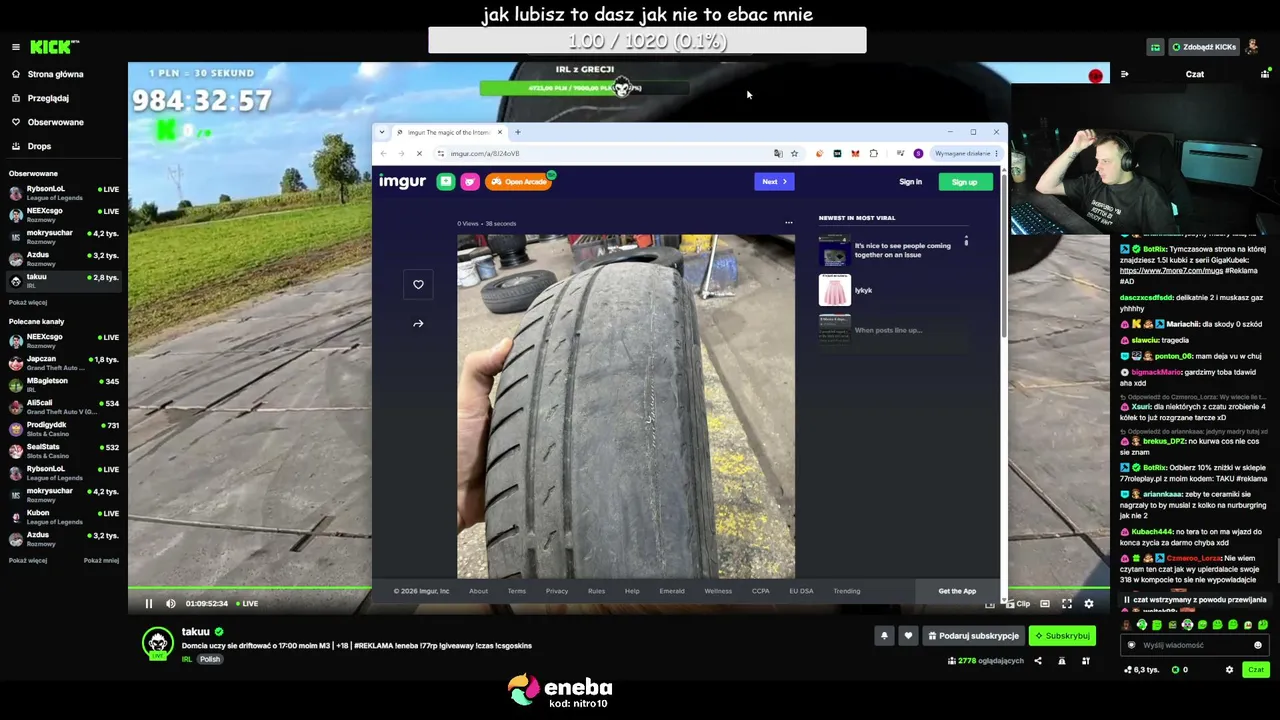Stop page loading in Chrome toolbar
Screen dimensions: 1280x720
coord(419,153)
